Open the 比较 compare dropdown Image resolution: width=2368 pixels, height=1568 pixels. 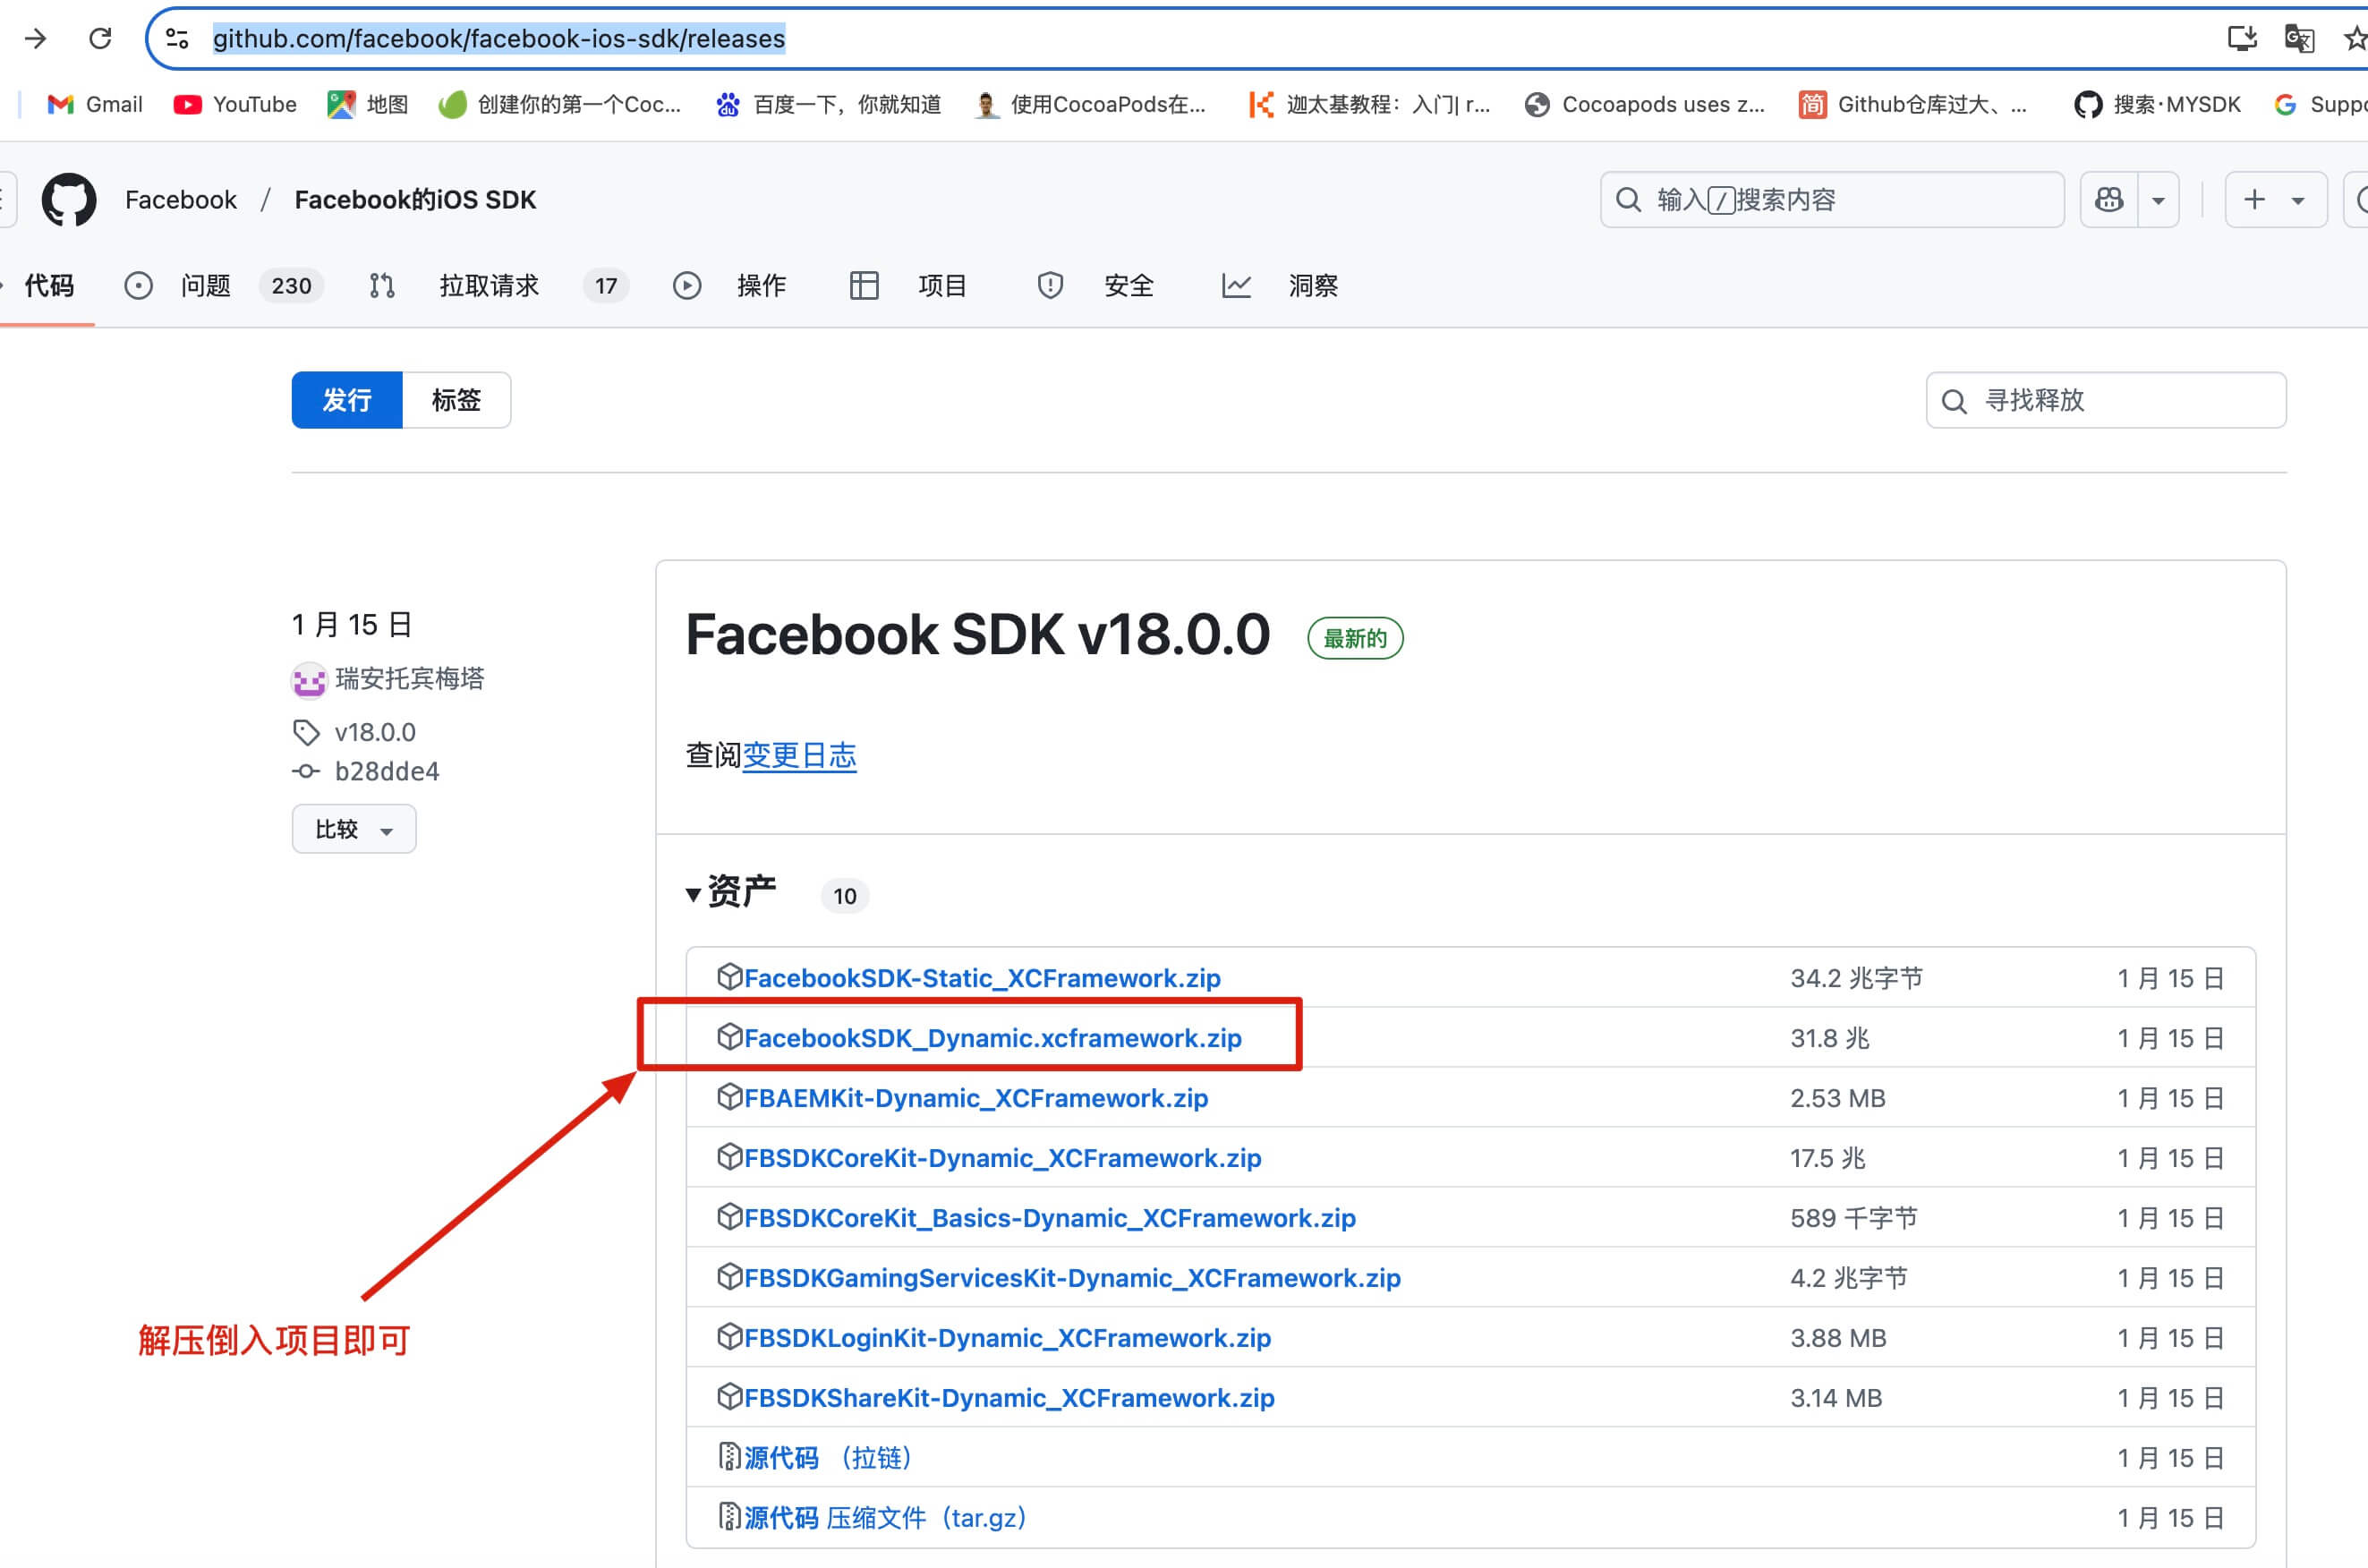354,829
